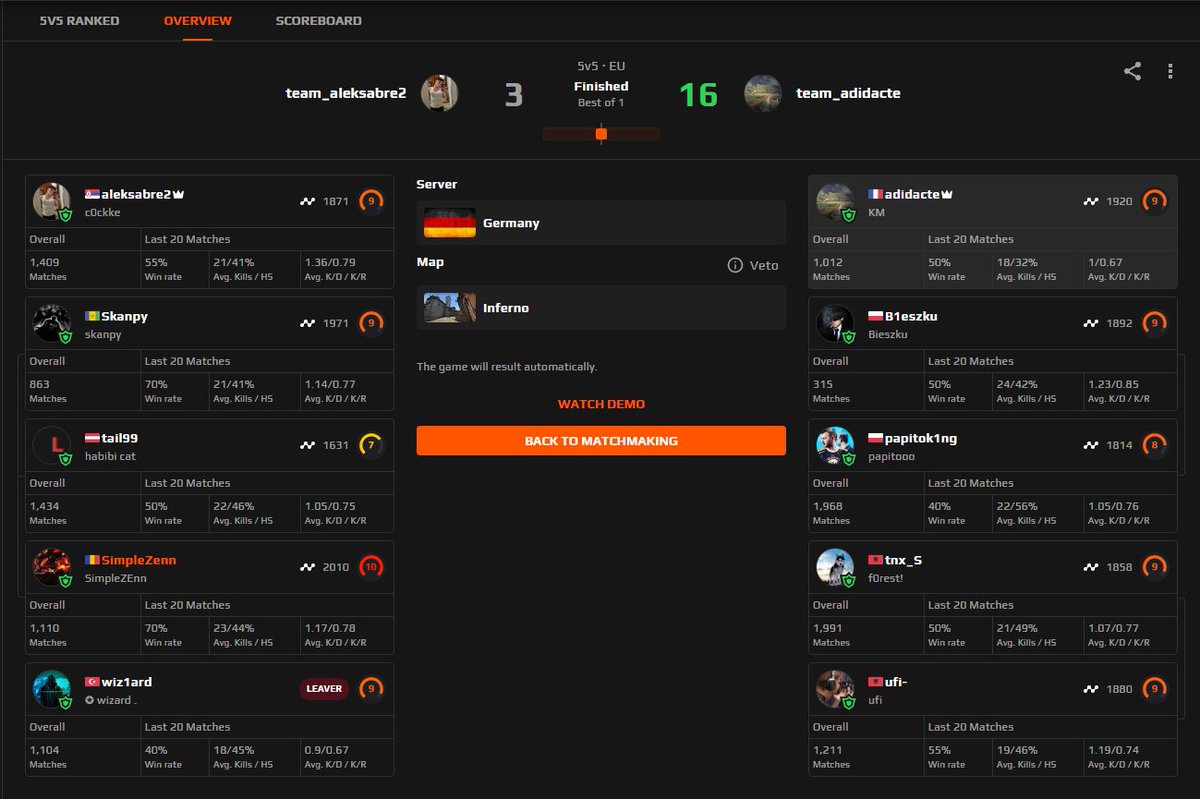Screen dimensions: 1200x799
Task: Click the score 16 for team_adidacte
Action: point(699,94)
